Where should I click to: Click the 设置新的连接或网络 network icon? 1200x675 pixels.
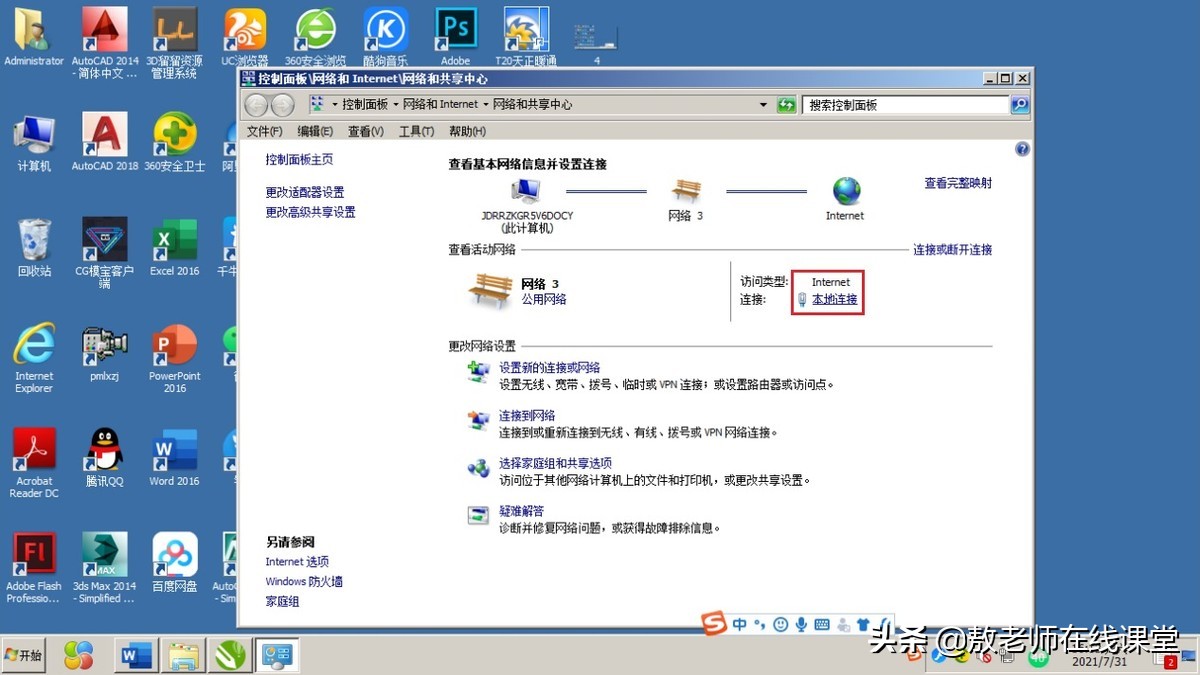pos(477,373)
